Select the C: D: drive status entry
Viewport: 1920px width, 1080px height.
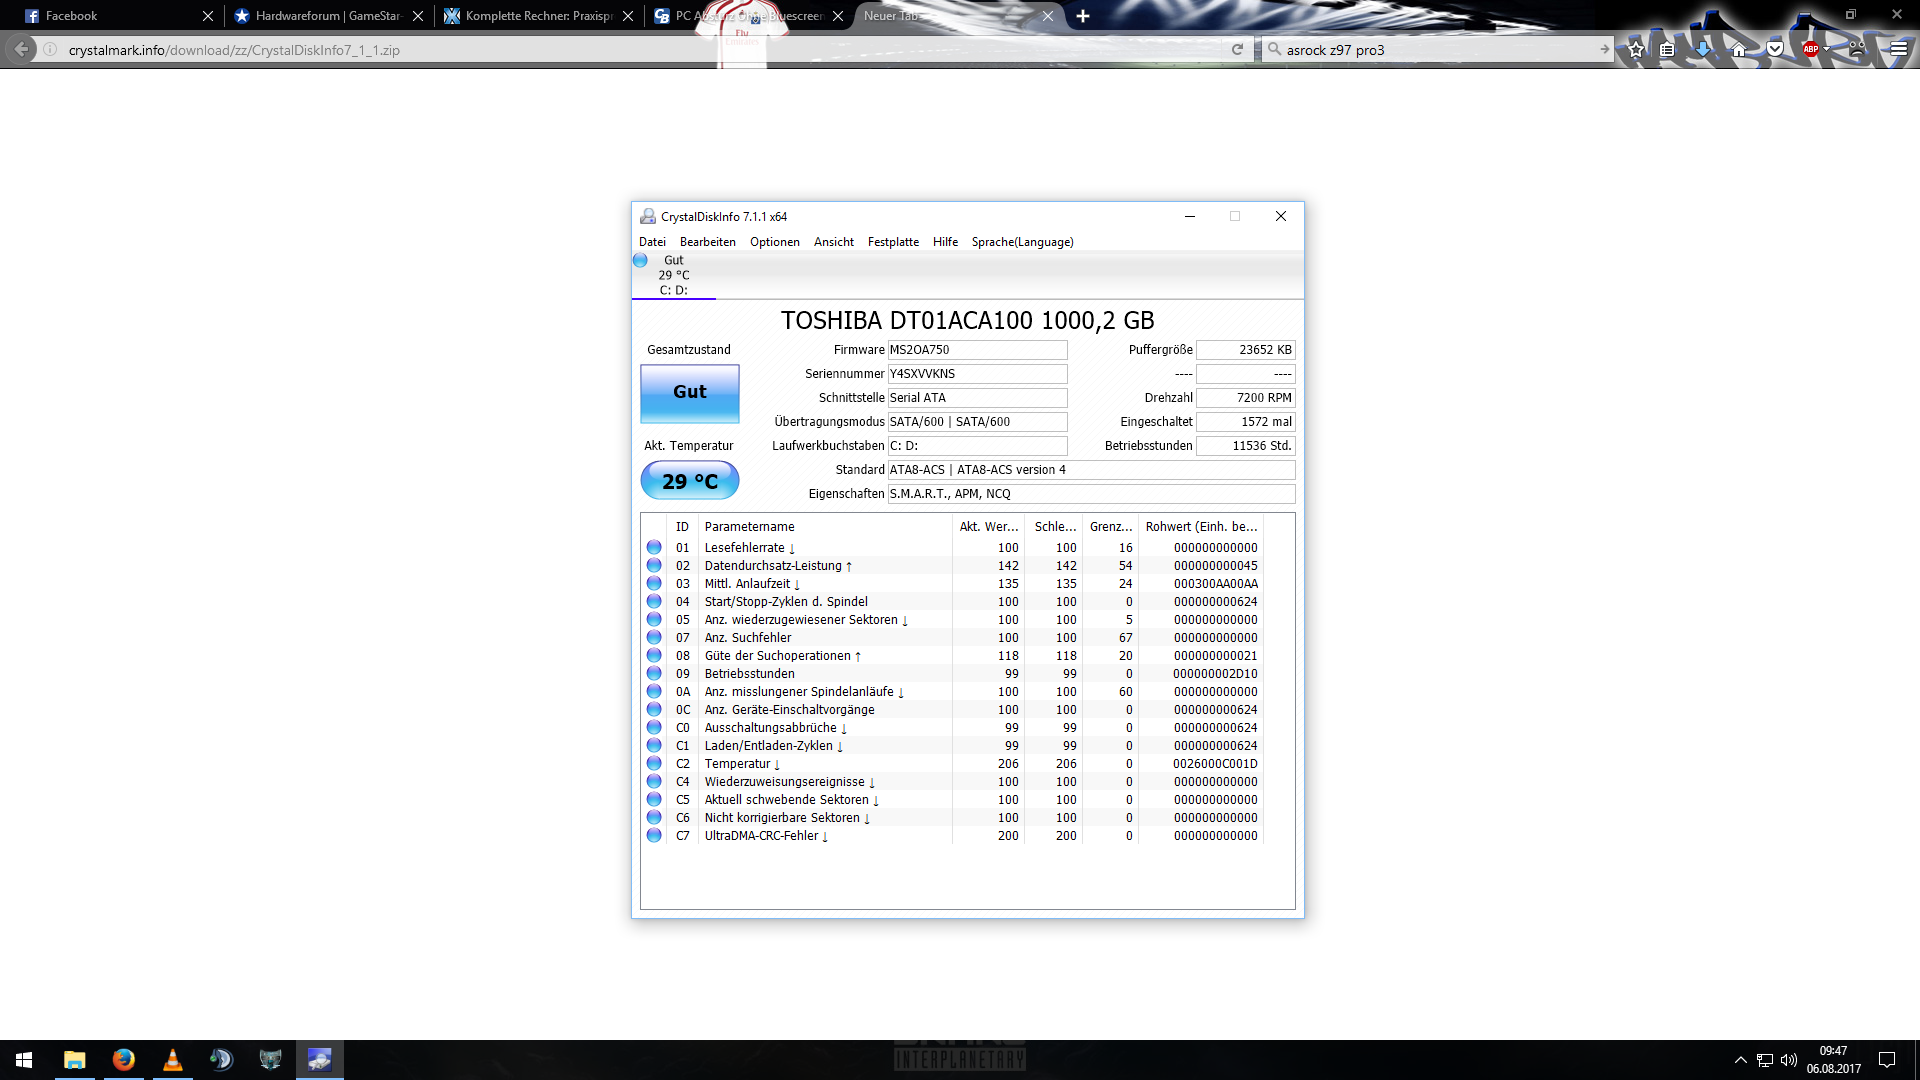(x=673, y=276)
